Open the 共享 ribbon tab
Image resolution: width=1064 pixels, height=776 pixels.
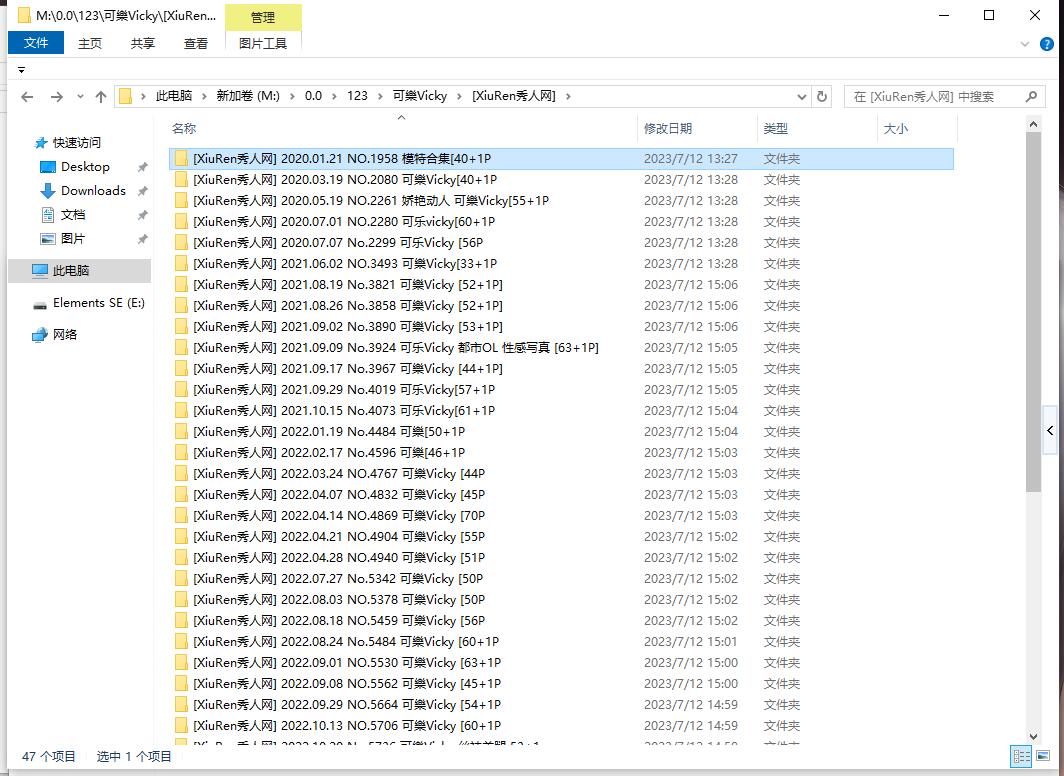coord(142,43)
